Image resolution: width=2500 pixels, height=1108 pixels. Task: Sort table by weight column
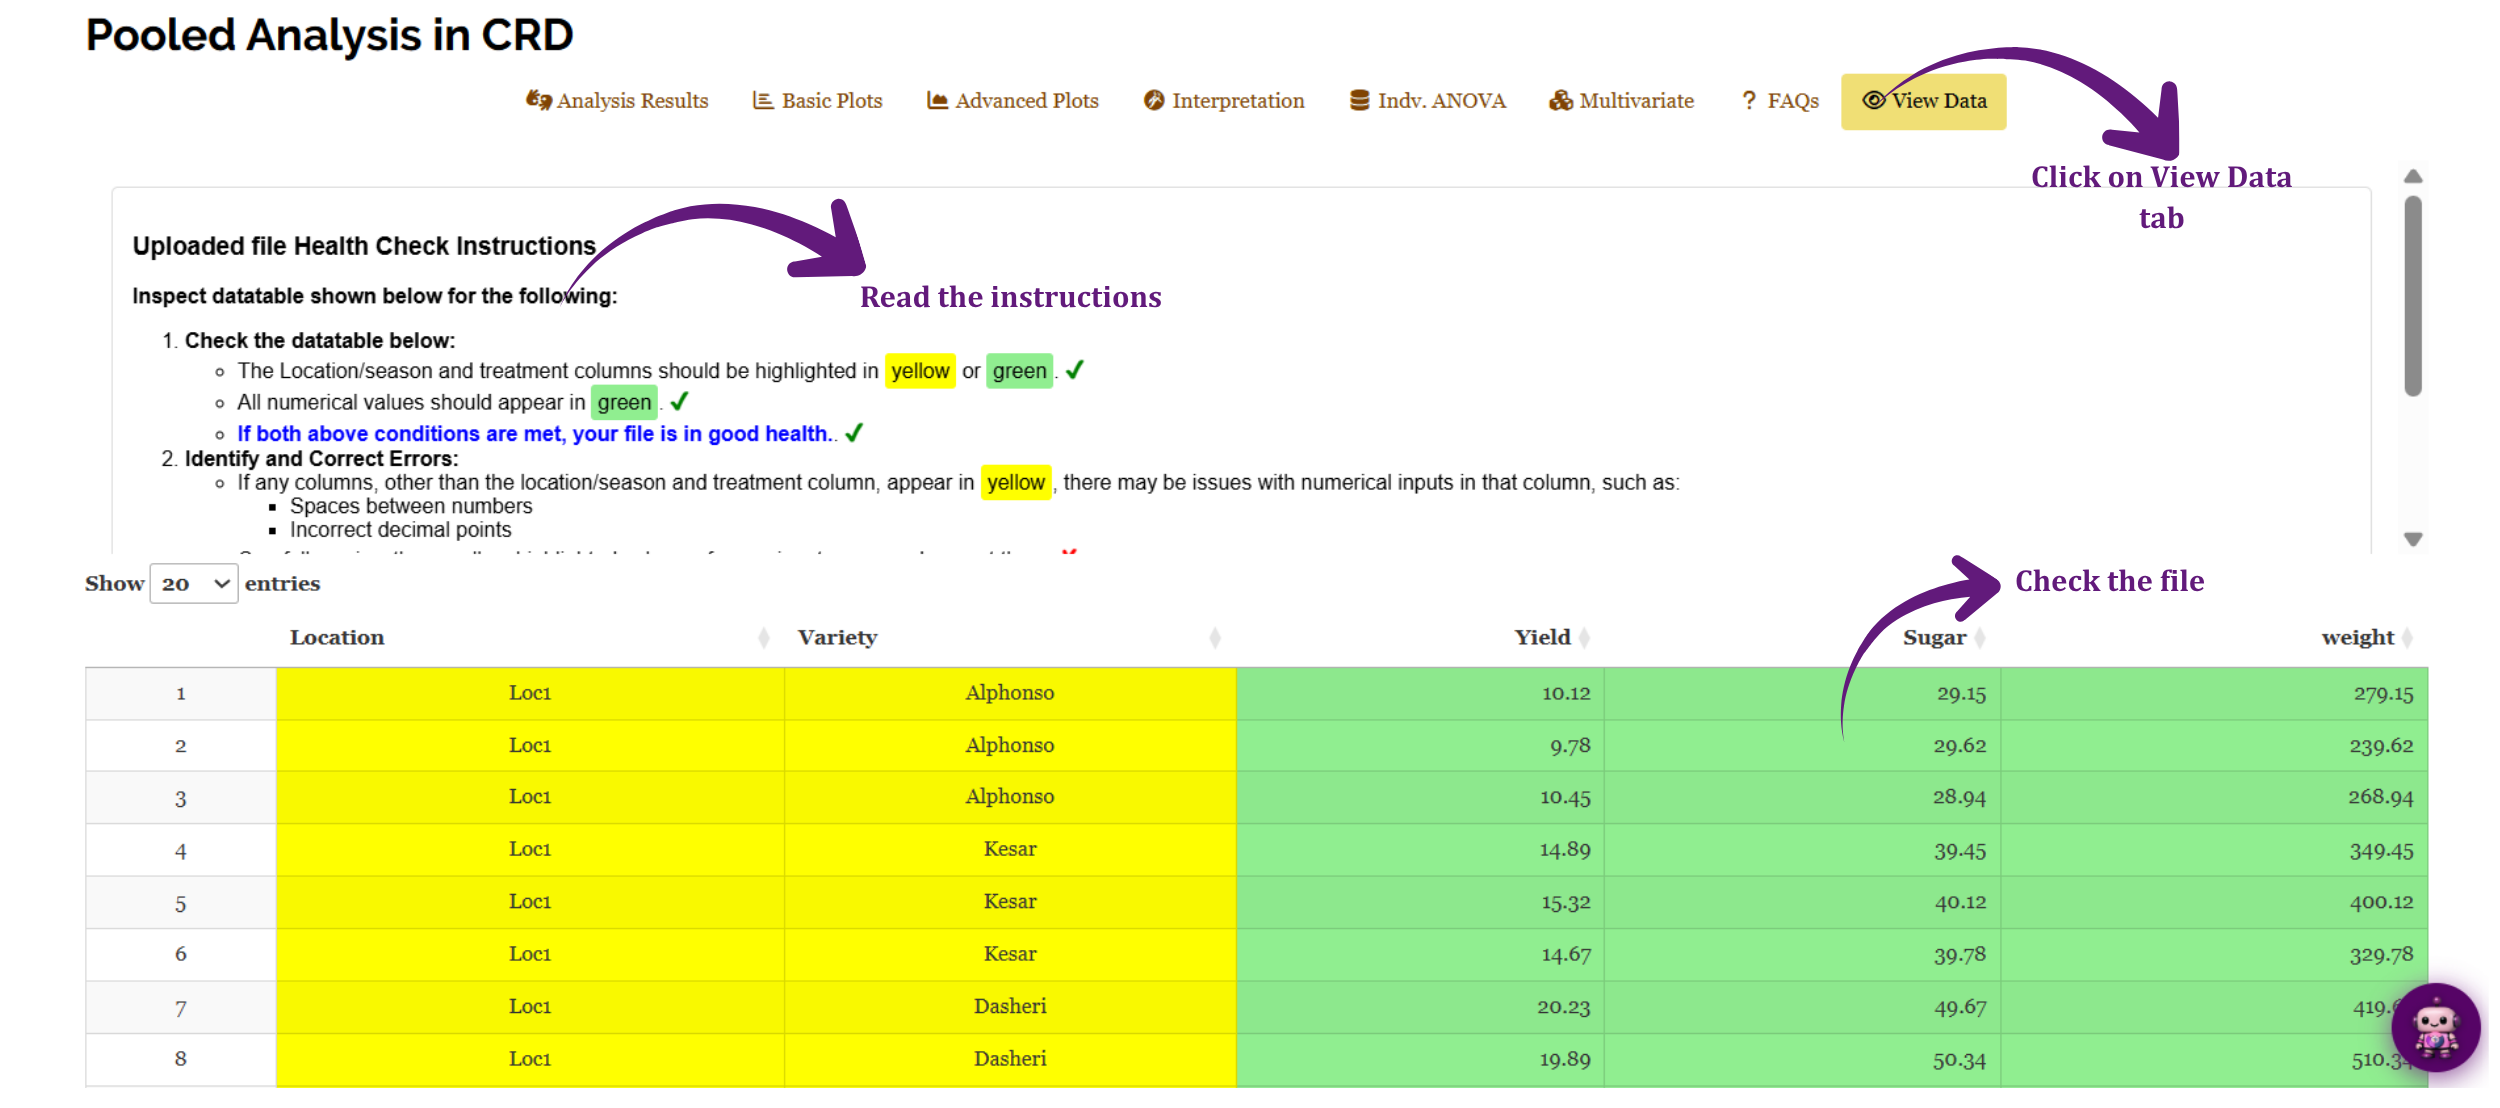tap(2214, 638)
